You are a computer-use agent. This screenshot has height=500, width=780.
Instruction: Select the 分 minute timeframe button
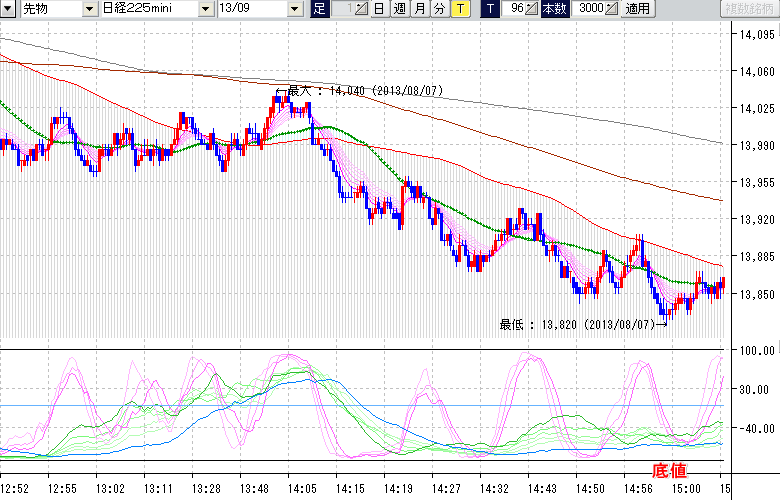point(439,9)
